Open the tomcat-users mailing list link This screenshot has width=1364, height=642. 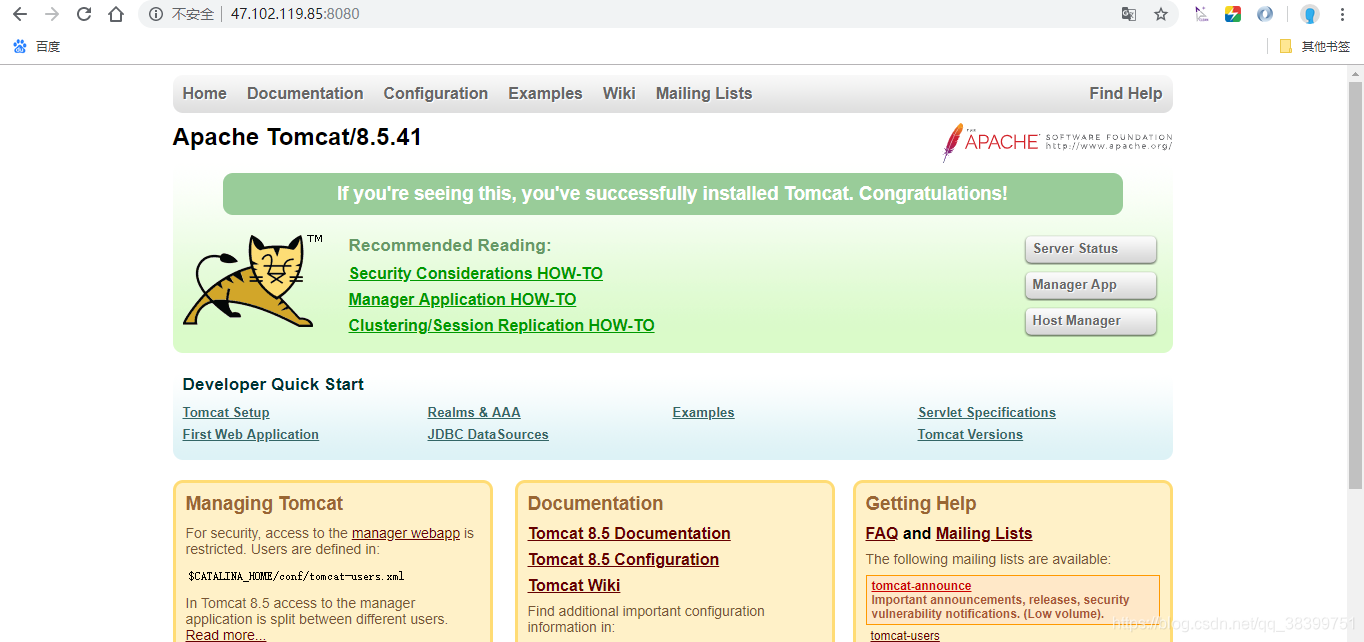905,635
